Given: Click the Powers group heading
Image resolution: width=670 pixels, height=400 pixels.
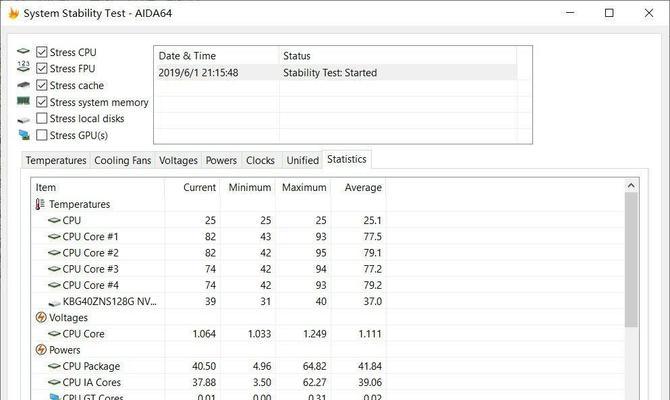Looking at the screenshot, I should pyautogui.click(x=65, y=350).
